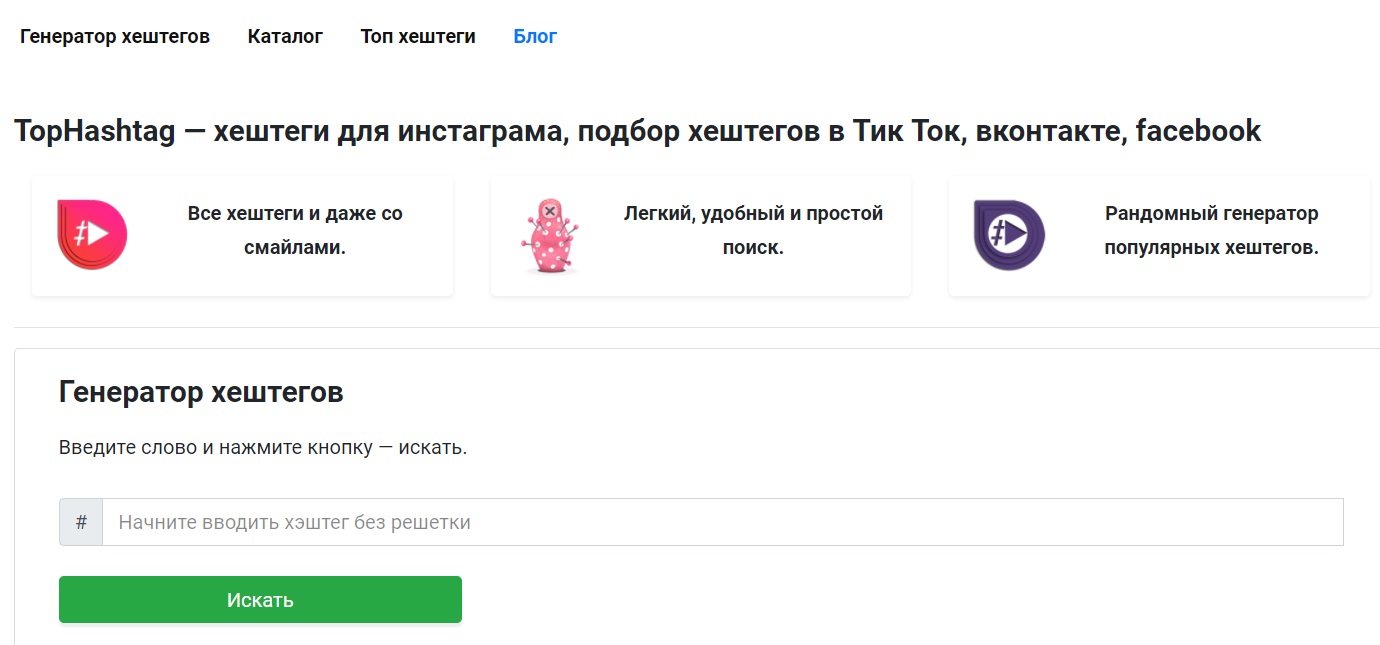Click the 'Генератор хештегов' section heading
This screenshot has width=1380, height=645.
201,392
